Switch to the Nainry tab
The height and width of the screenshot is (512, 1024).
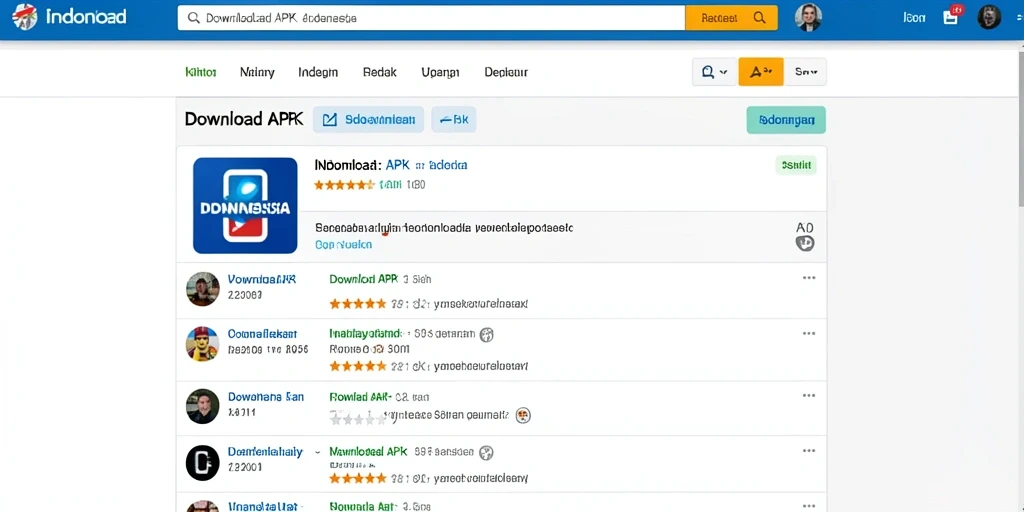(257, 72)
